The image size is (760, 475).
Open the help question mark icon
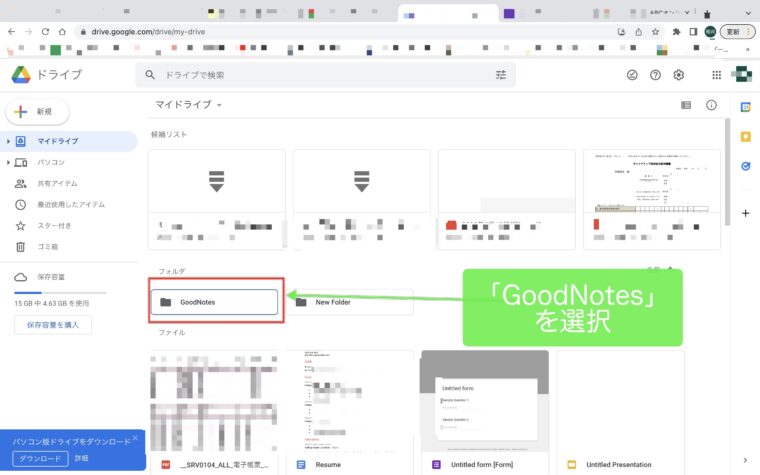[x=655, y=75]
